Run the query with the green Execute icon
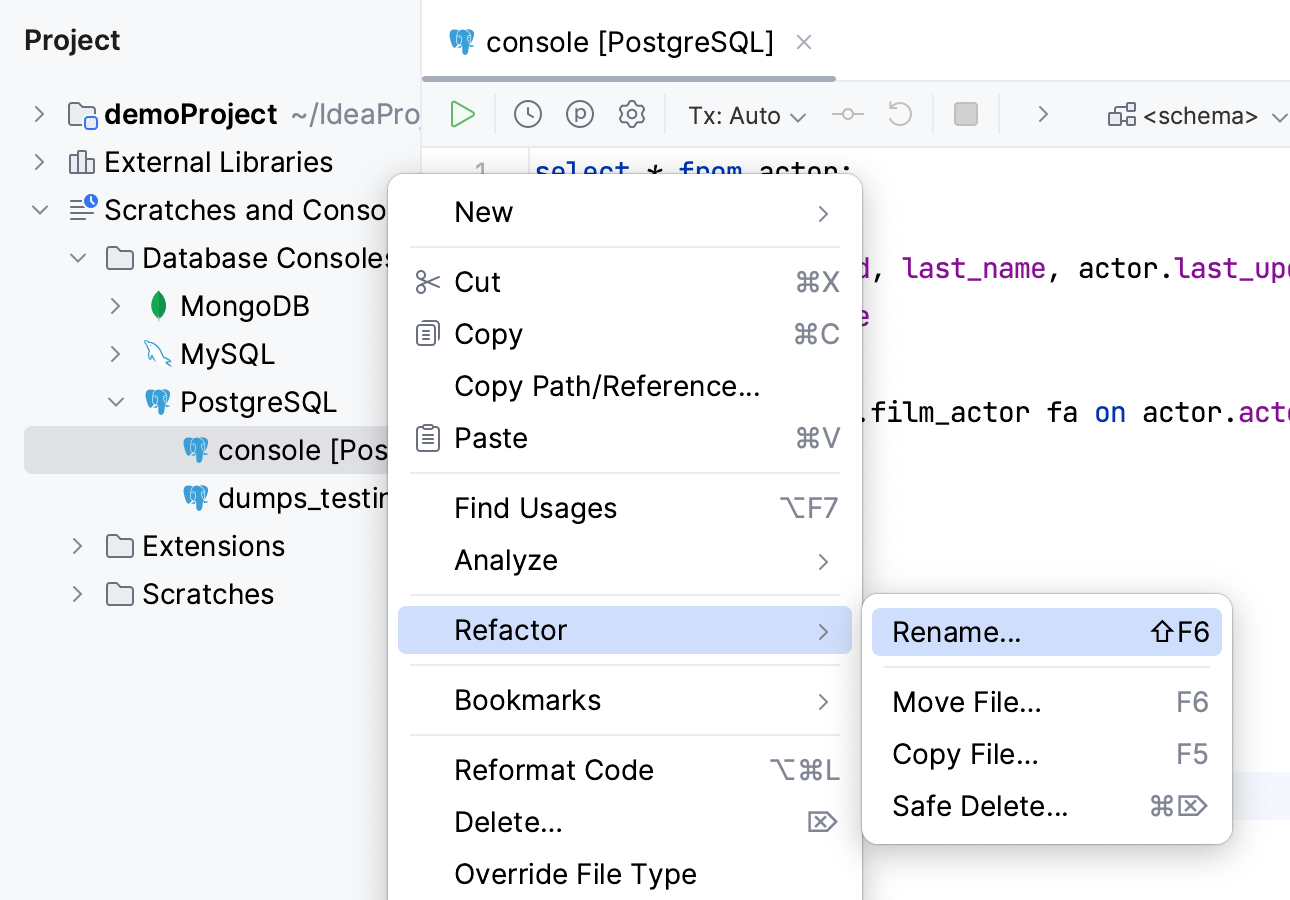 462,115
